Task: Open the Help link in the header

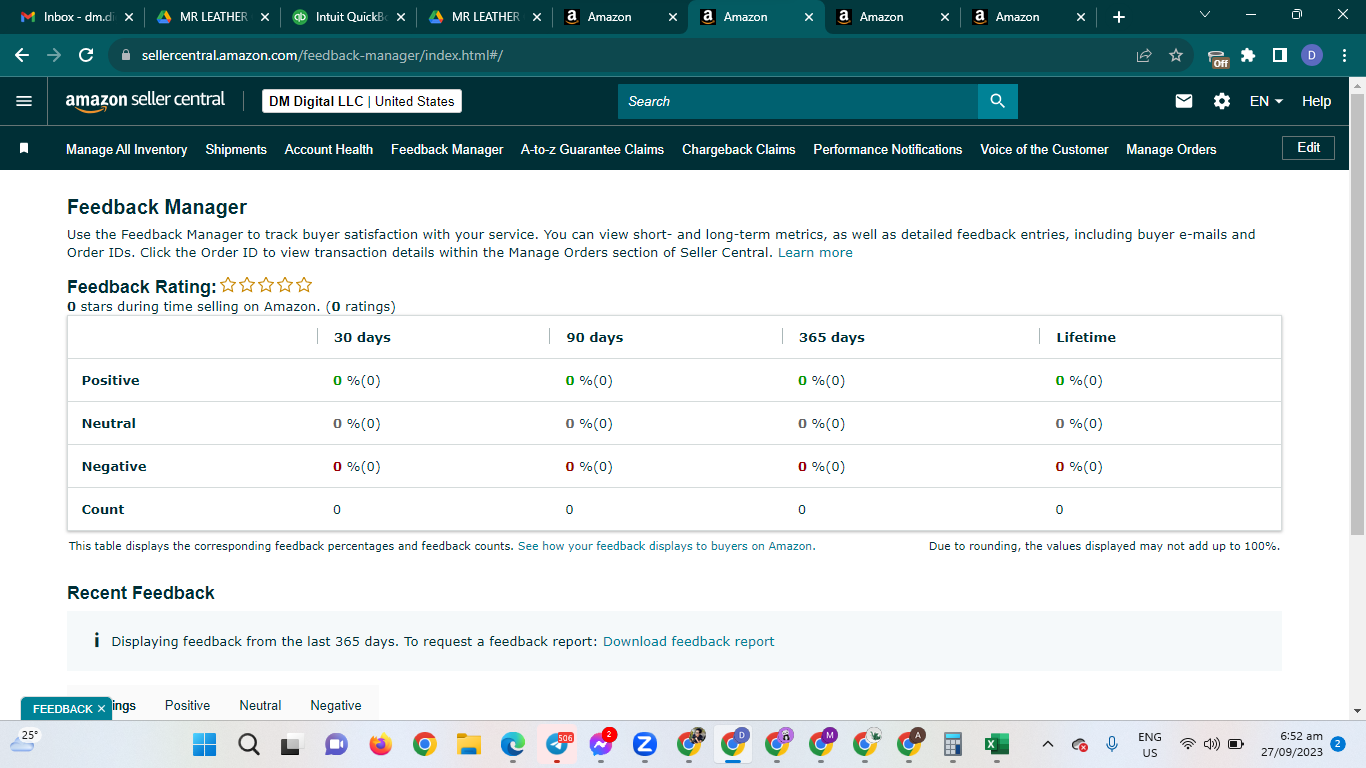Action: point(1317,101)
